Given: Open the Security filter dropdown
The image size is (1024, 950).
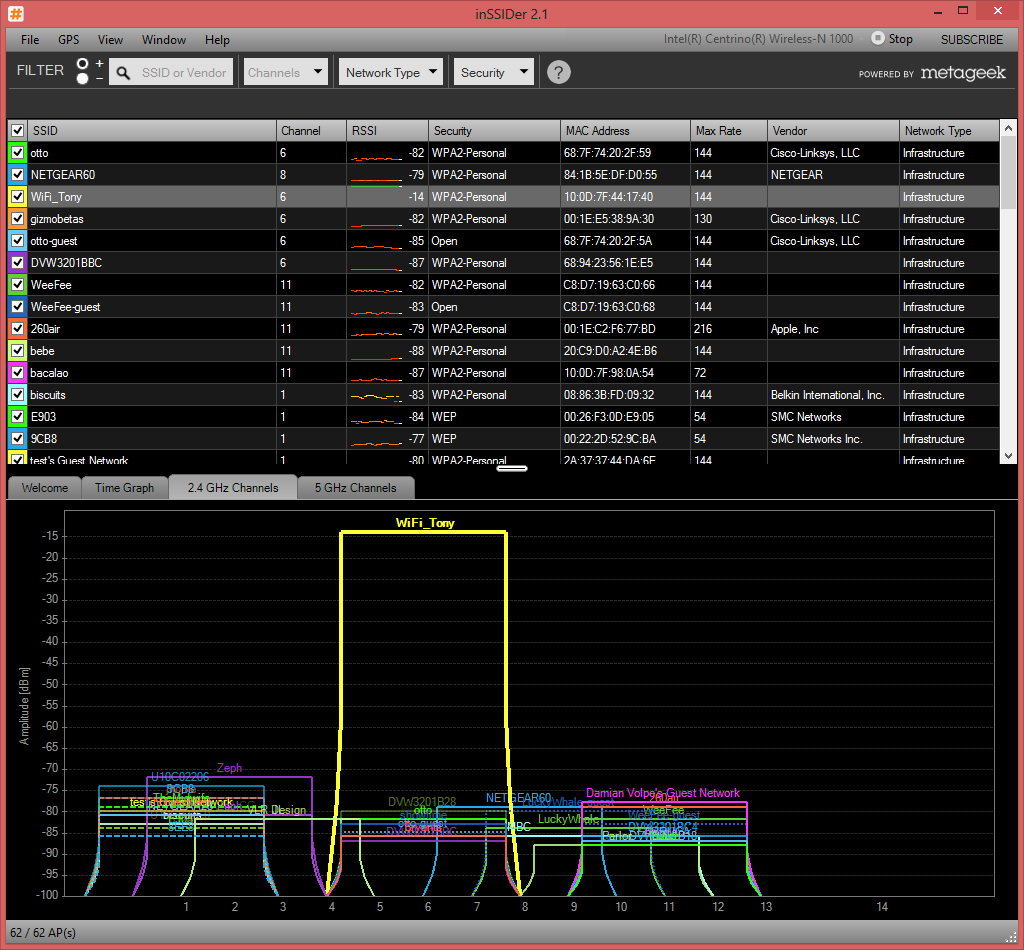Looking at the screenshot, I should click(x=493, y=72).
